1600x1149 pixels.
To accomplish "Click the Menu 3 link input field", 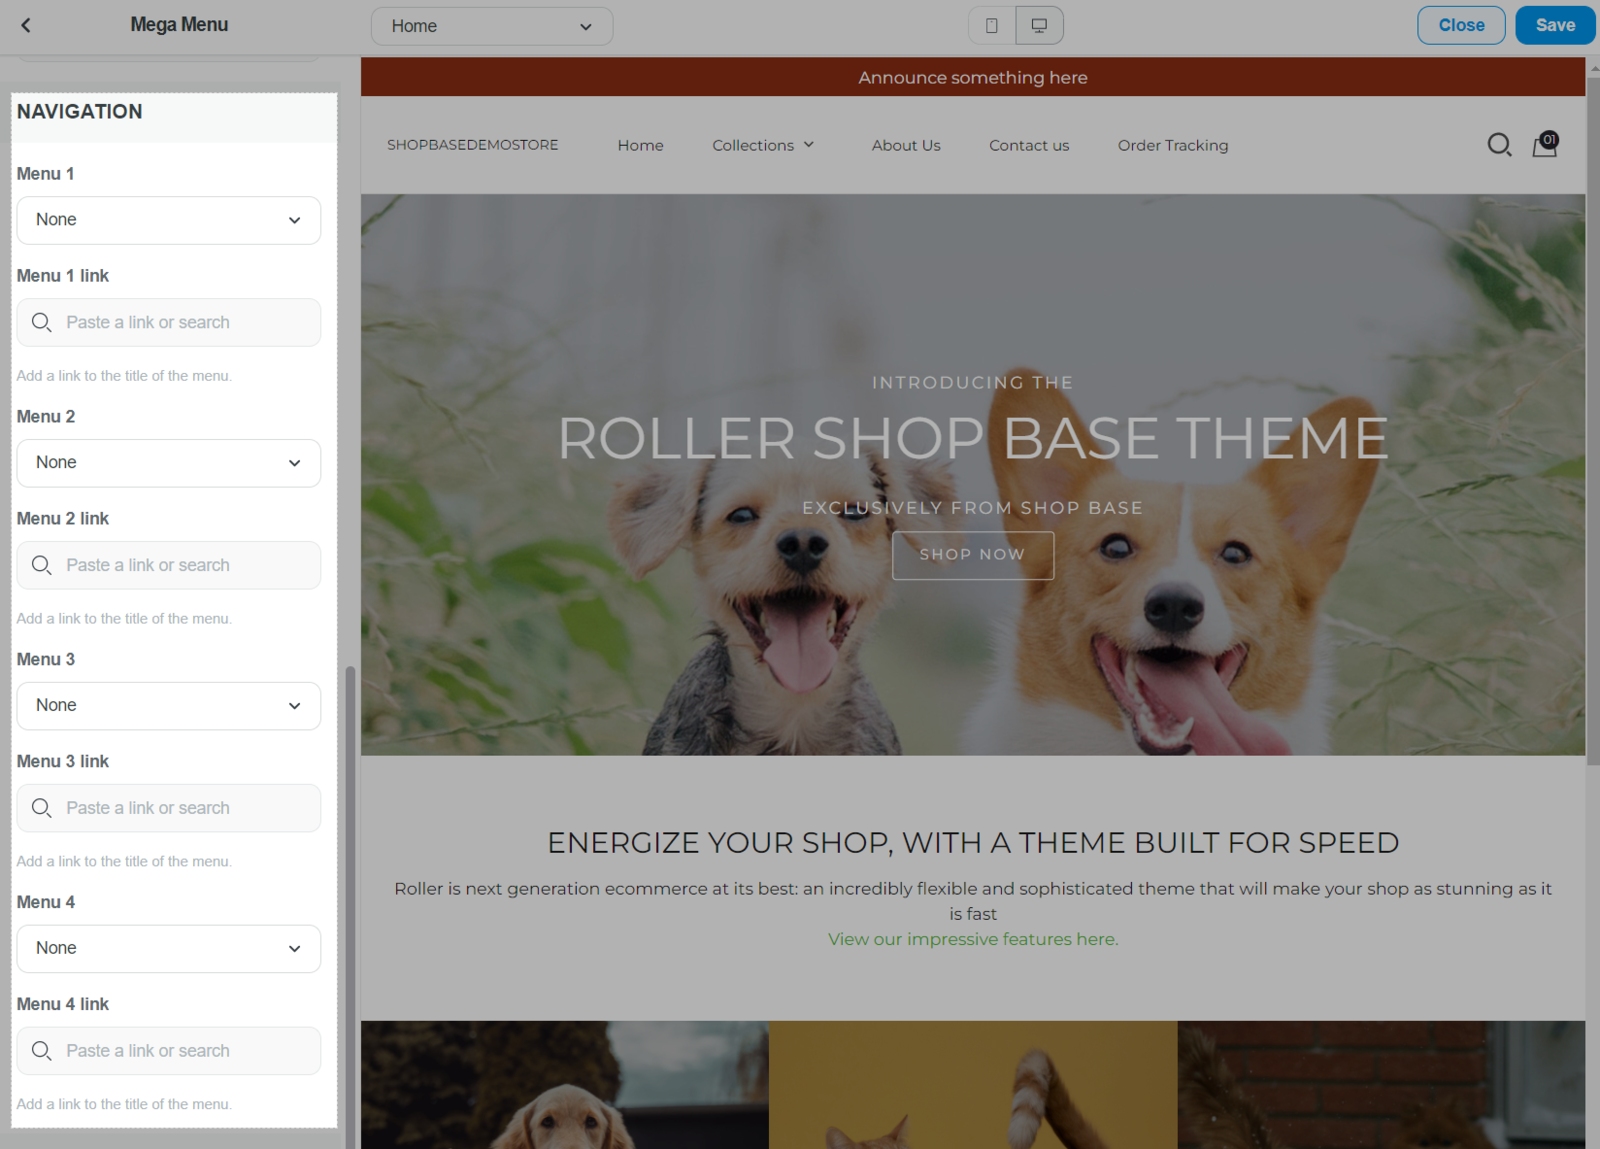I will pyautogui.click(x=169, y=808).
